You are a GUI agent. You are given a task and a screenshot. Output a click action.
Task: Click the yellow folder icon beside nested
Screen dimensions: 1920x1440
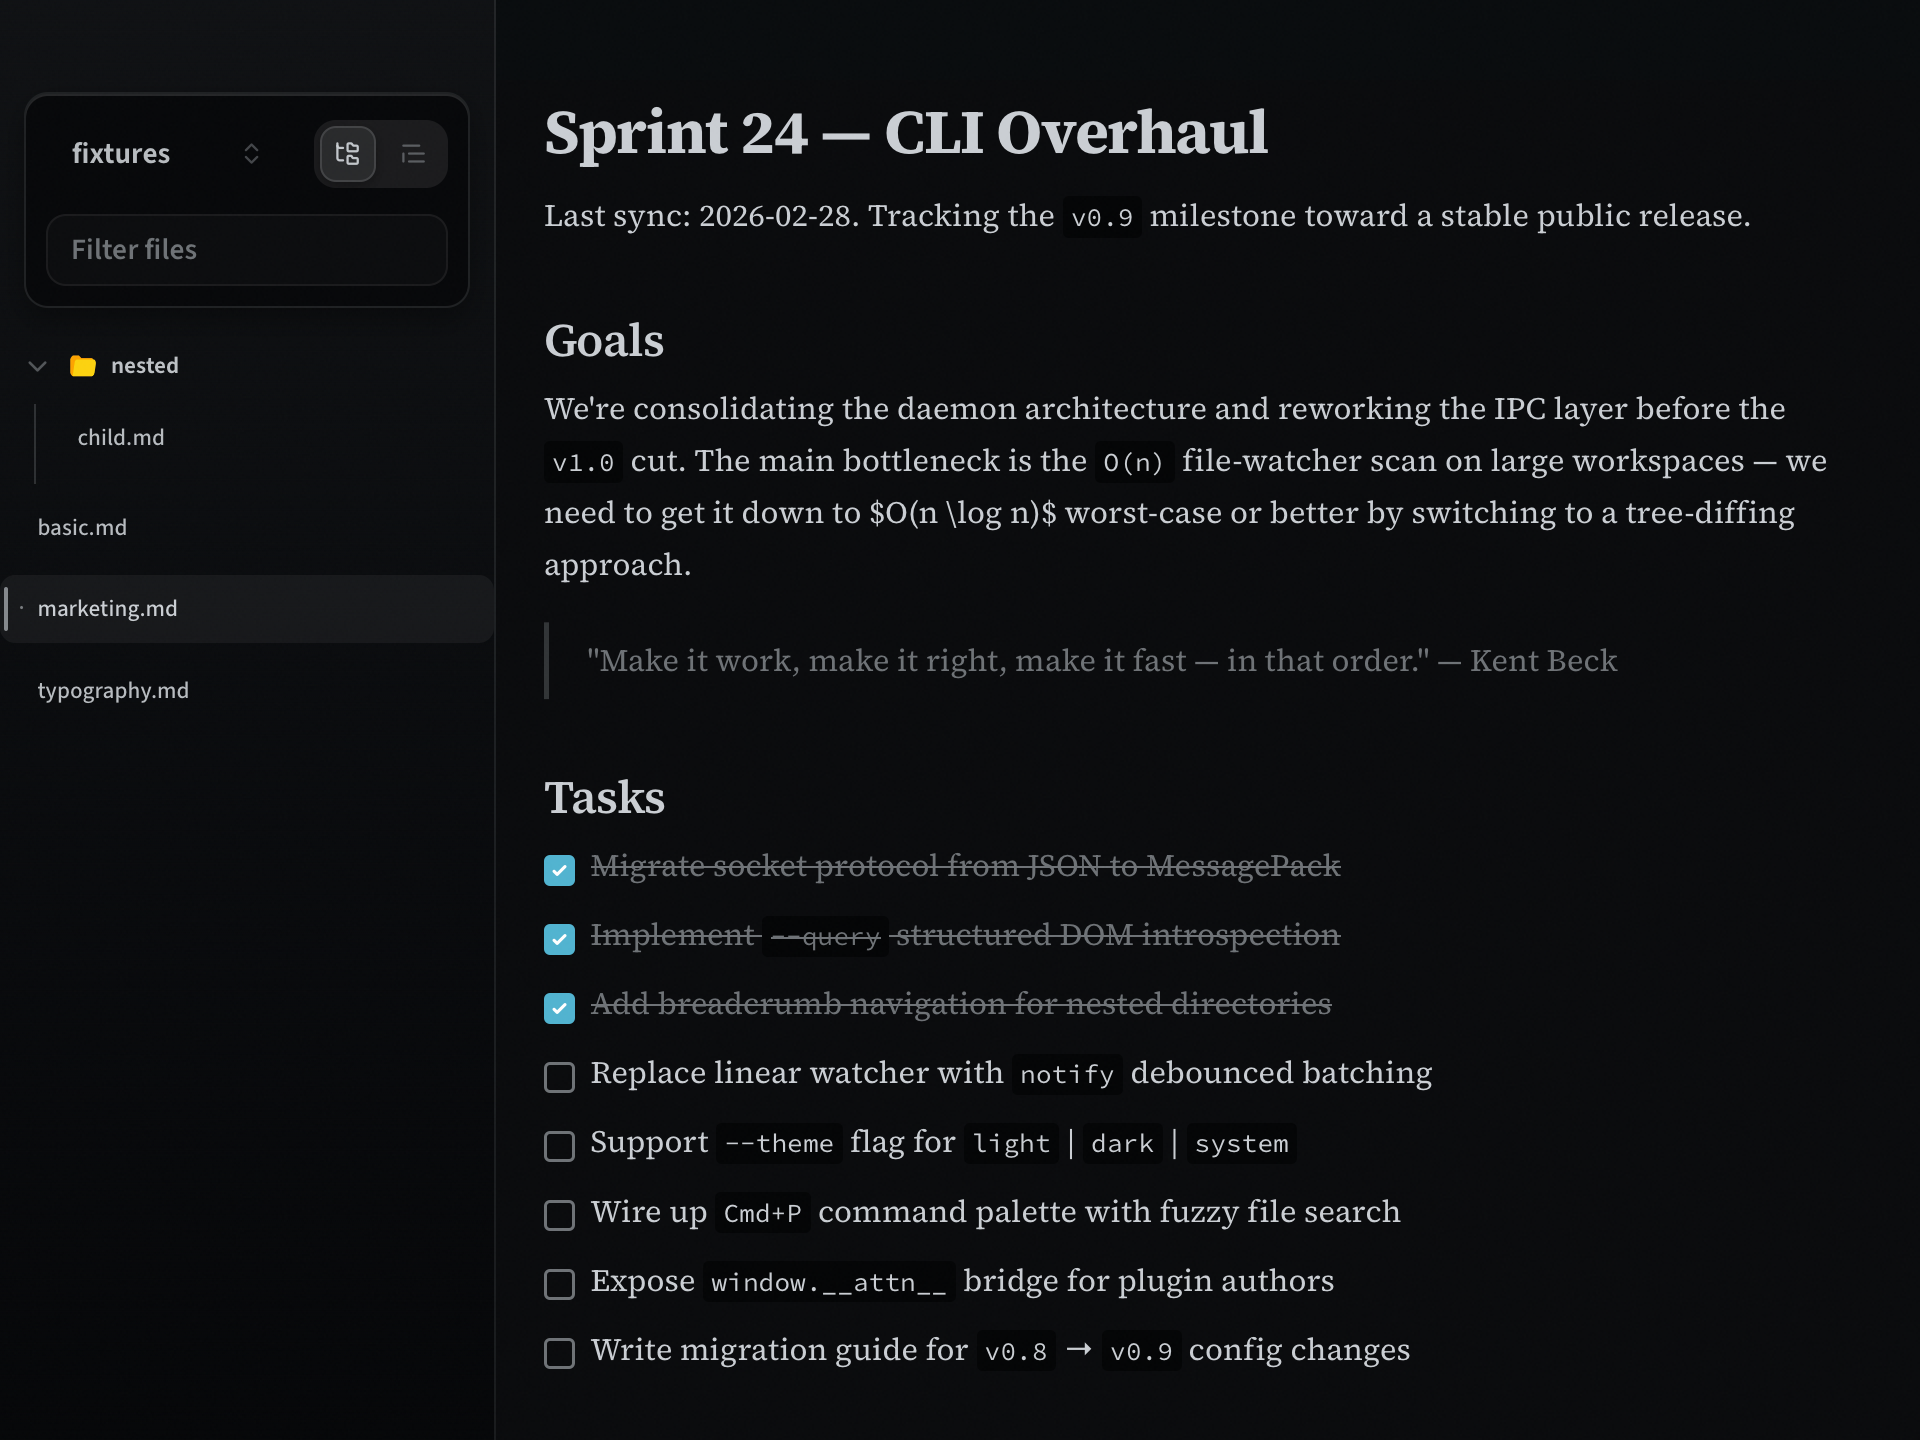click(84, 366)
